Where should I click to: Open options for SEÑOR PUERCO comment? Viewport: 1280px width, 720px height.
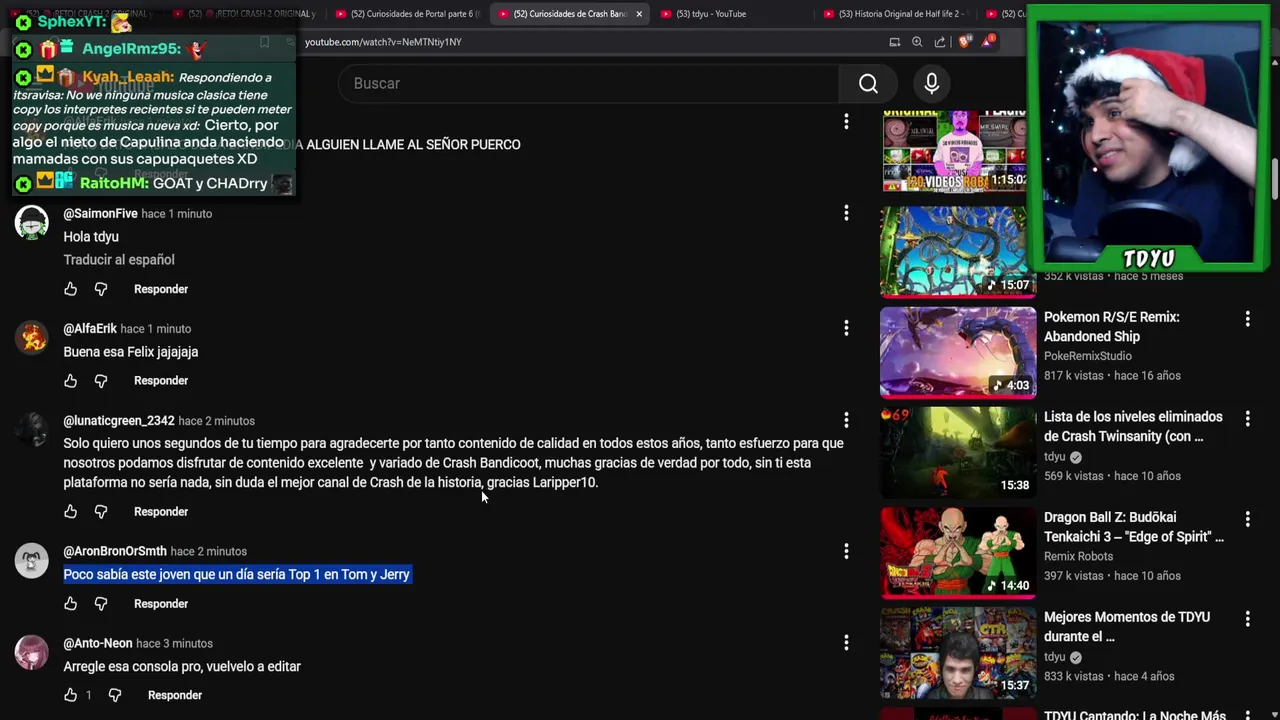(846, 121)
